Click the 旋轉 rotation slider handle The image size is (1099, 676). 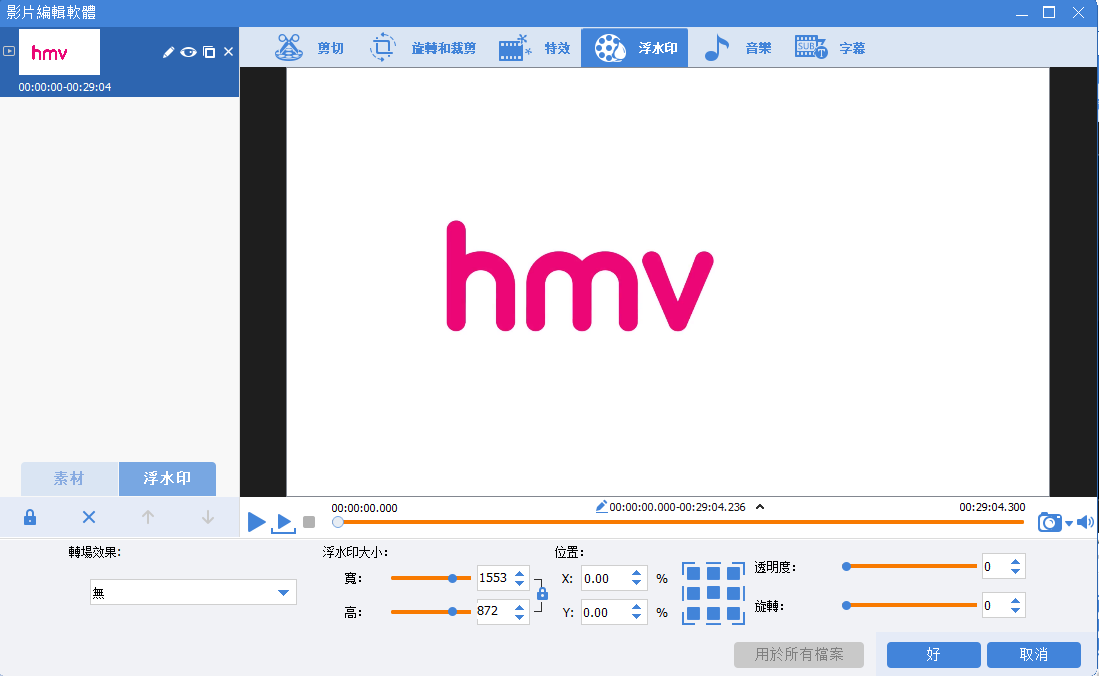click(847, 605)
